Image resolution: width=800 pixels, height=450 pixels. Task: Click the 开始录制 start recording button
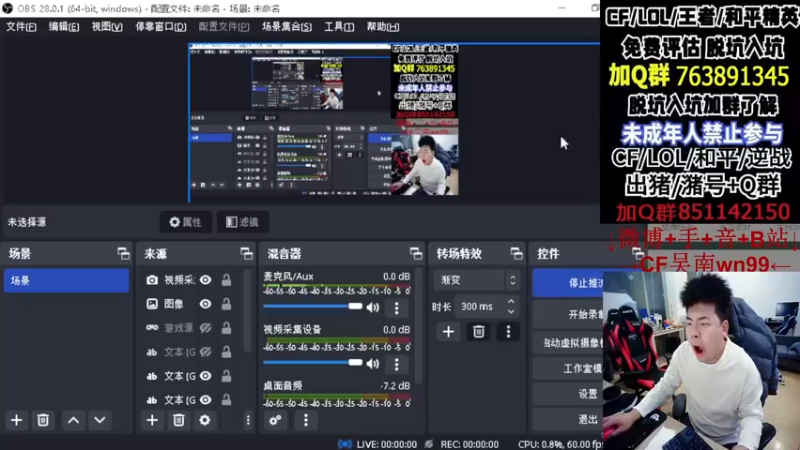click(x=568, y=314)
